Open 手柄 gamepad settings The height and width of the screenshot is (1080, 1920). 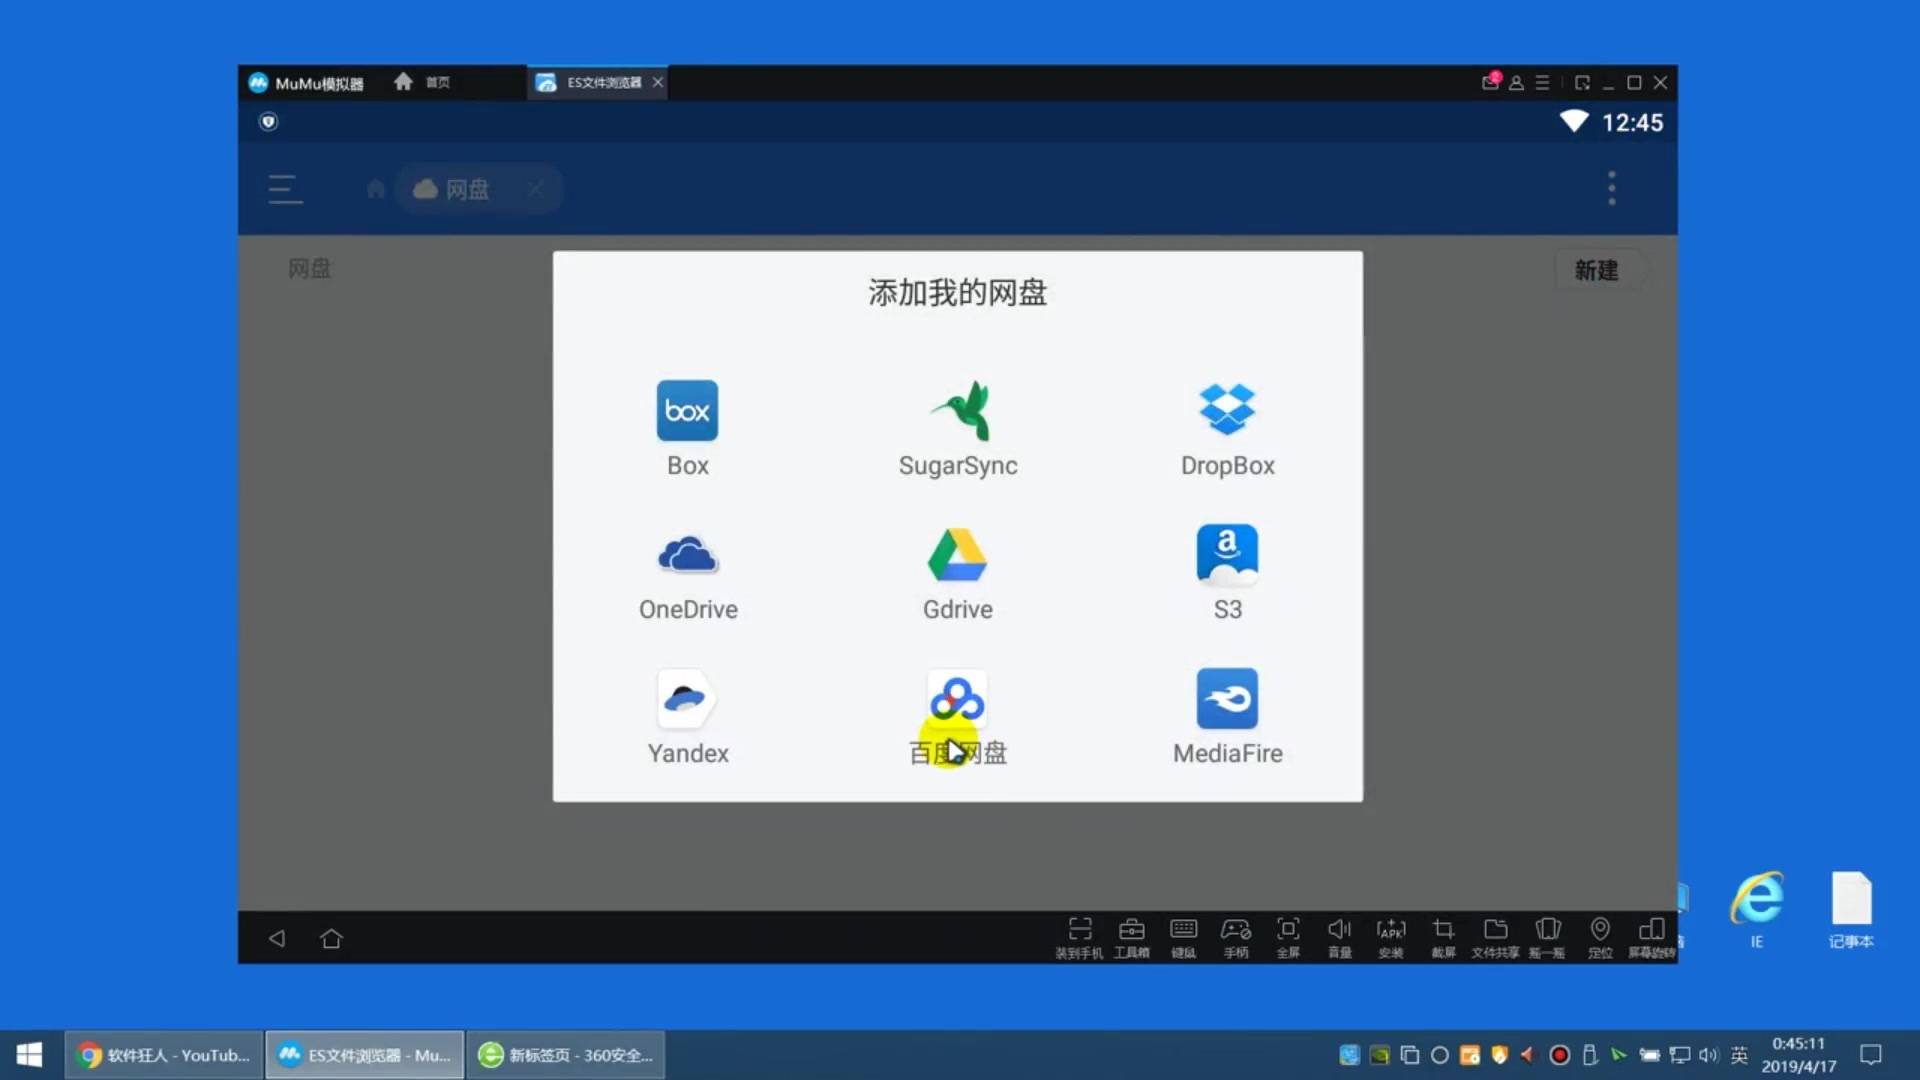point(1236,938)
